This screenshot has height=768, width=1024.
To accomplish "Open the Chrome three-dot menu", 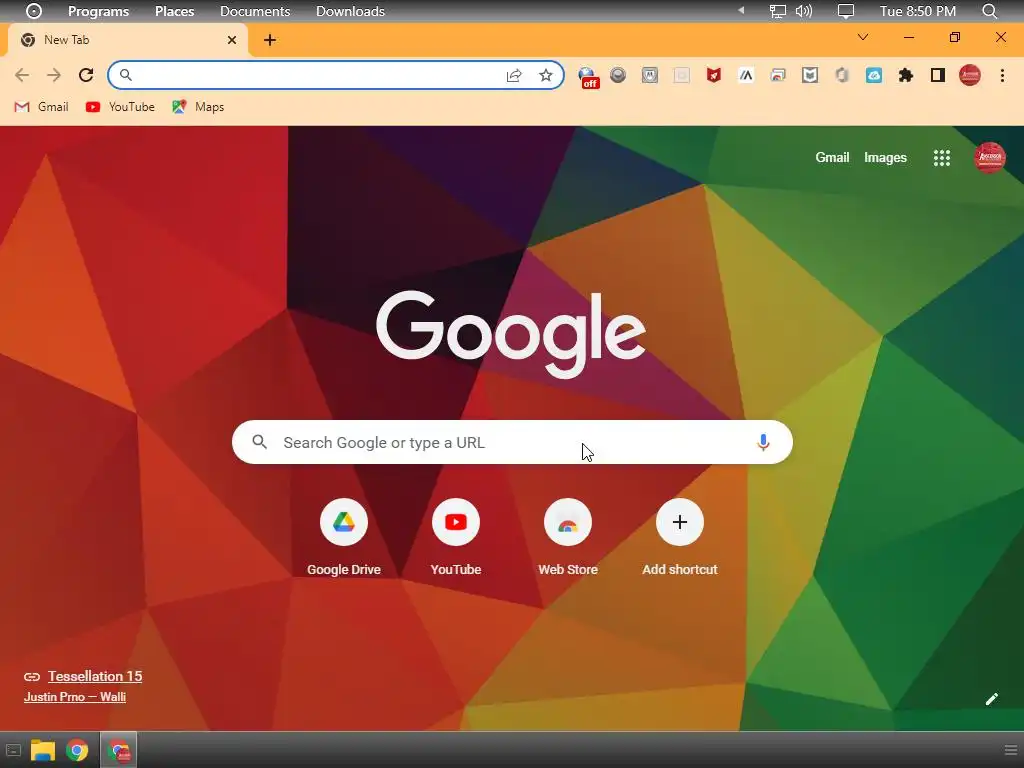I will [1002, 75].
